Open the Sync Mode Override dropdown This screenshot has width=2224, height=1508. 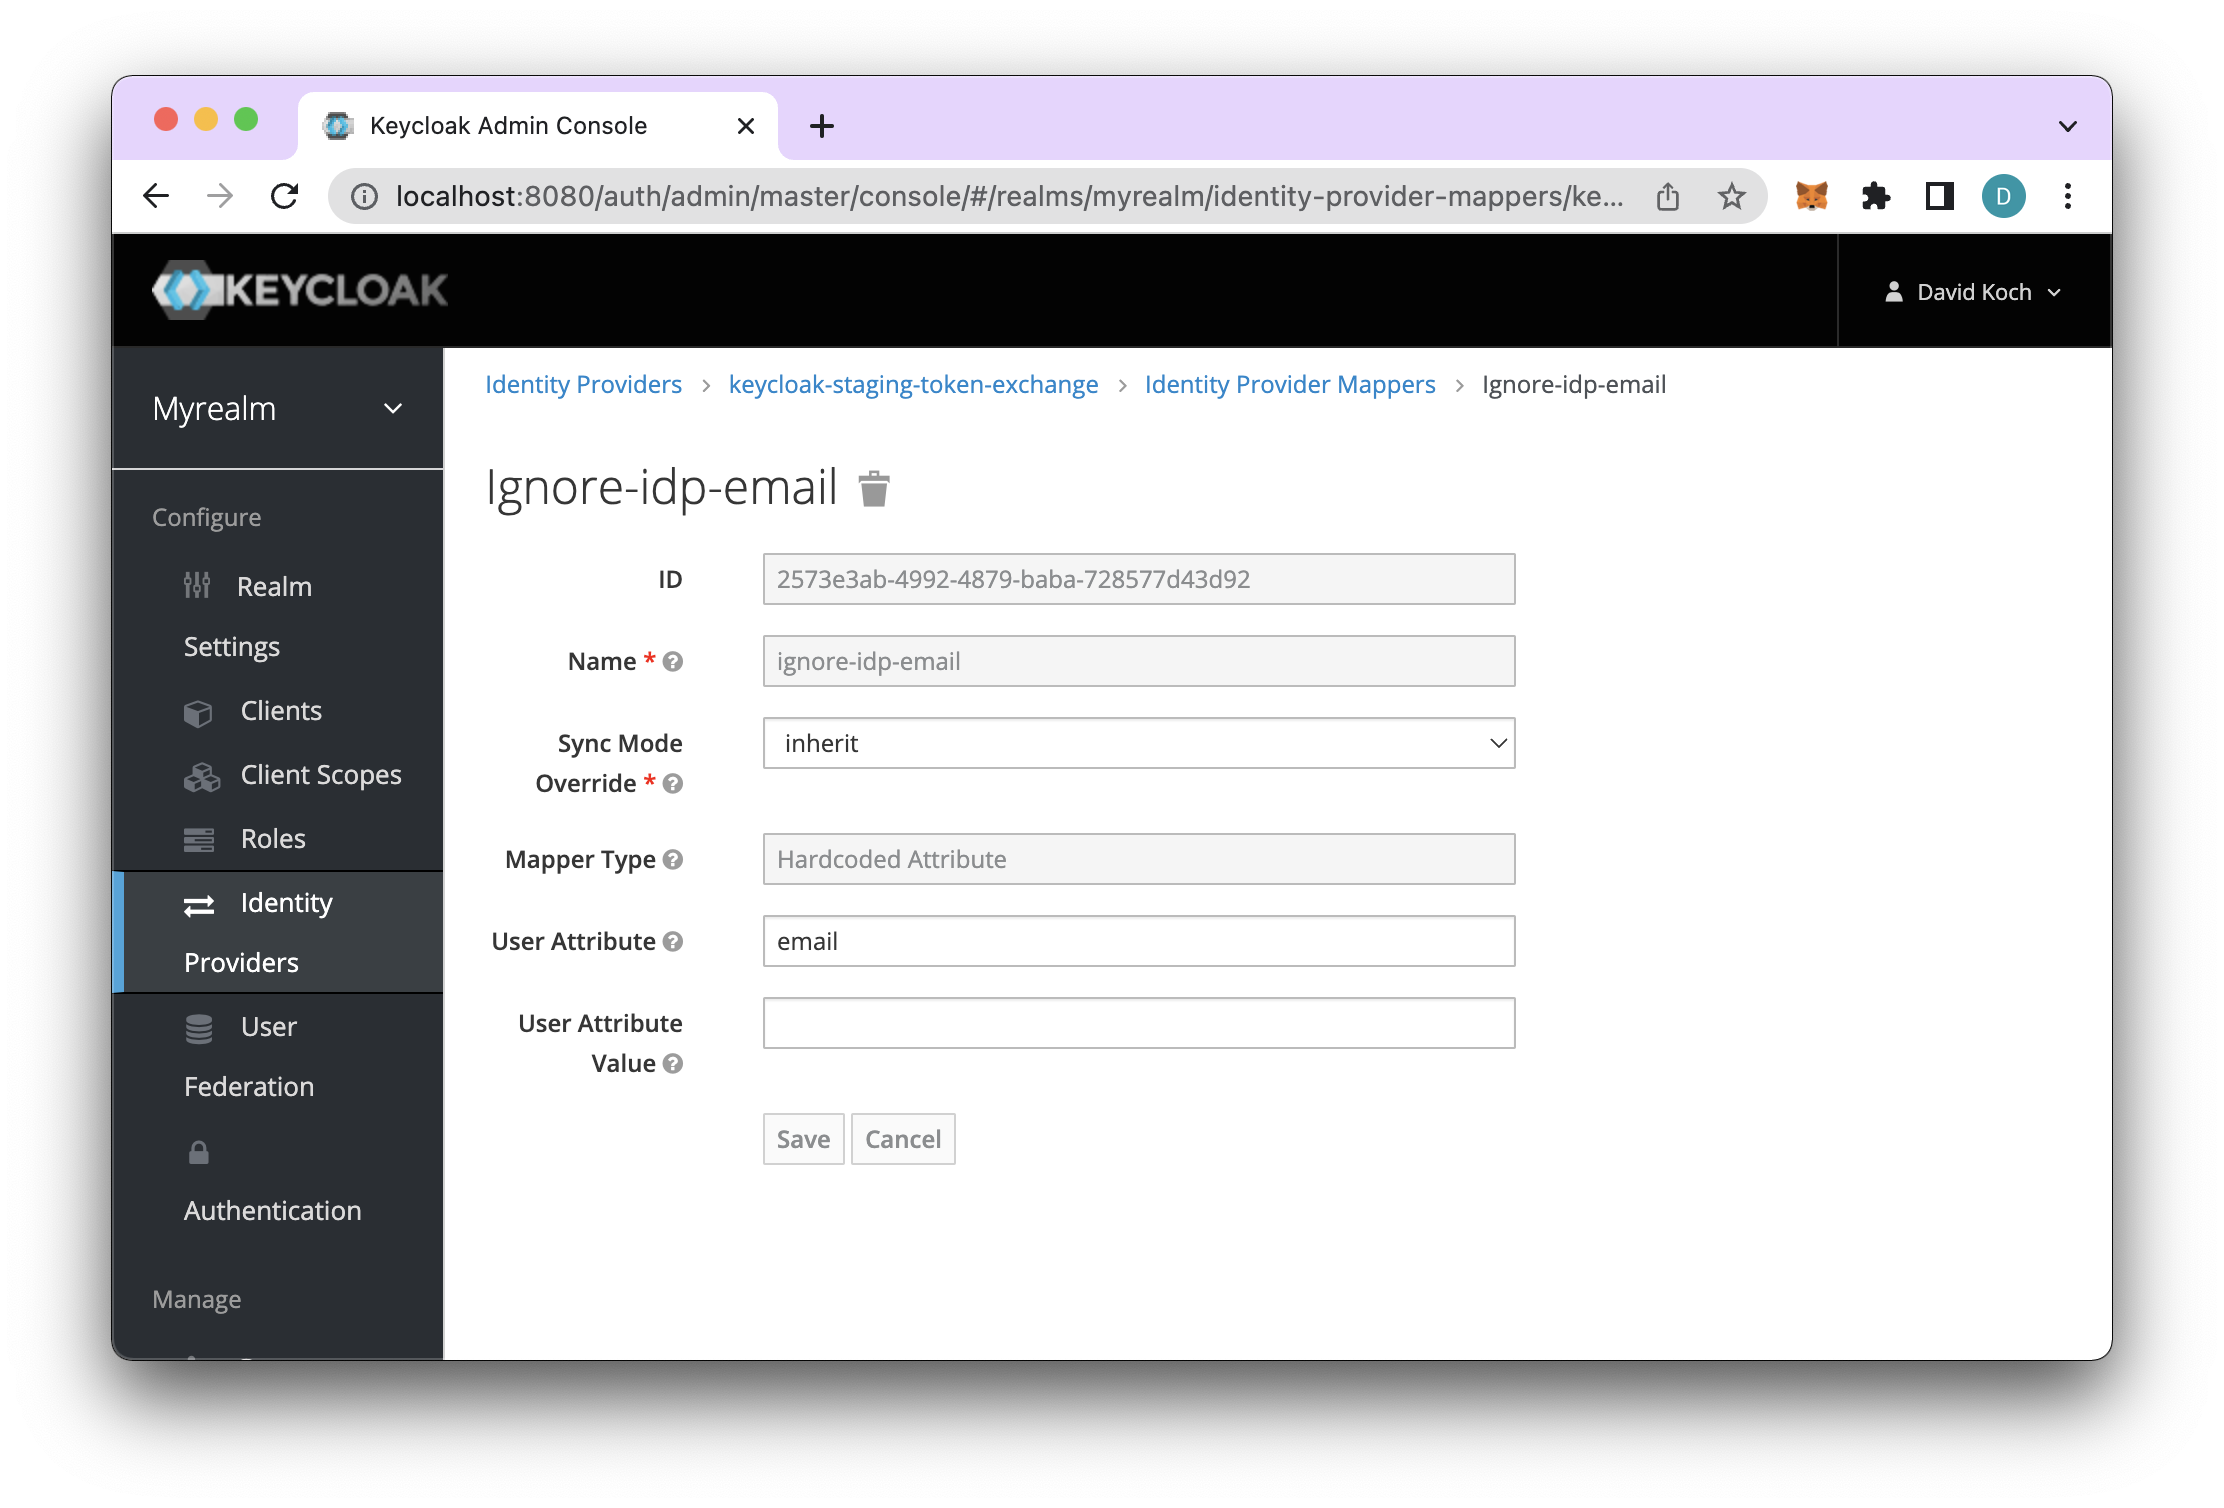click(x=1138, y=743)
